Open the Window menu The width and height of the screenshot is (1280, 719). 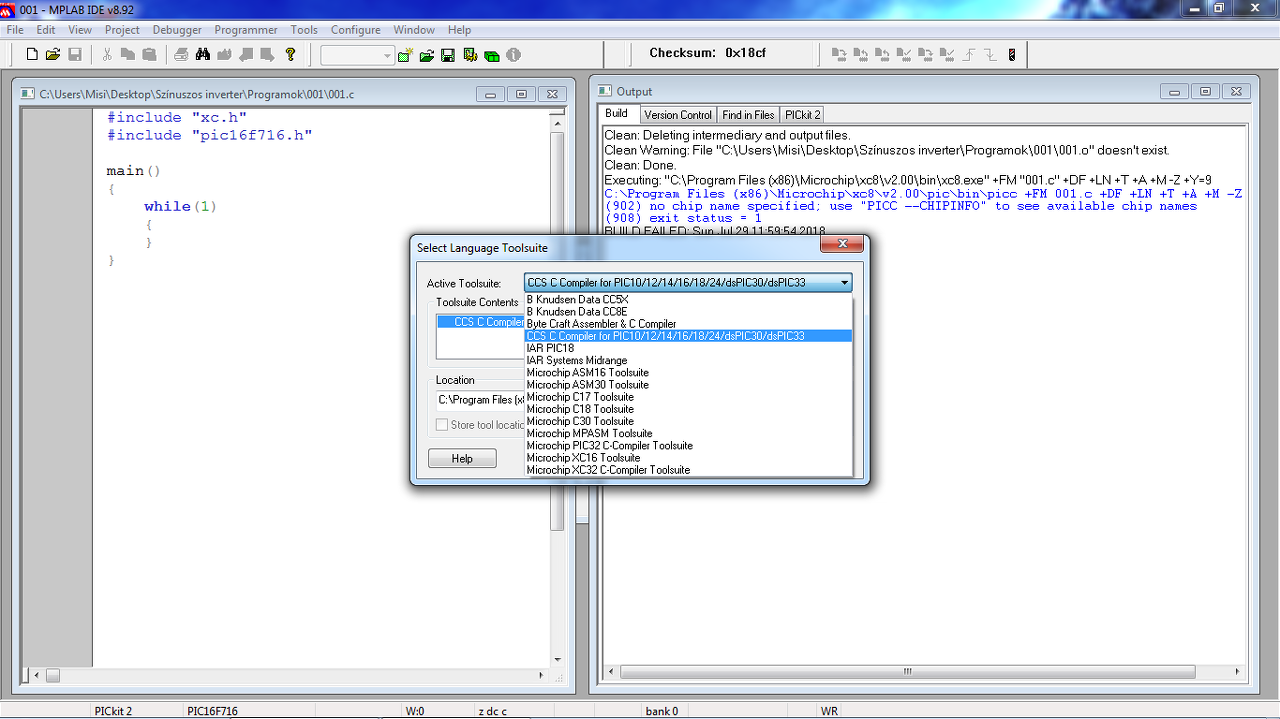(x=414, y=30)
